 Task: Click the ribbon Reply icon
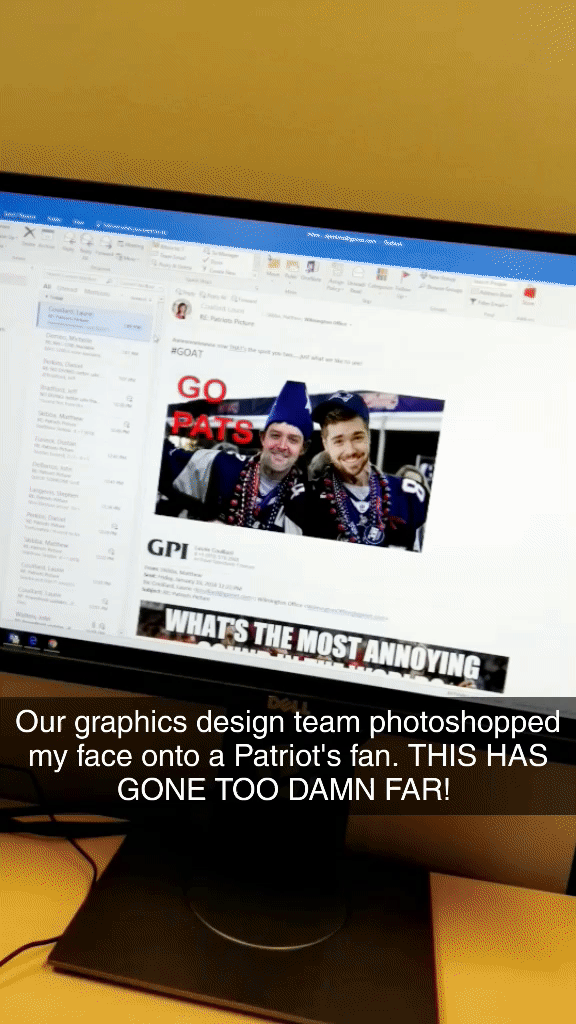[x=69, y=238]
